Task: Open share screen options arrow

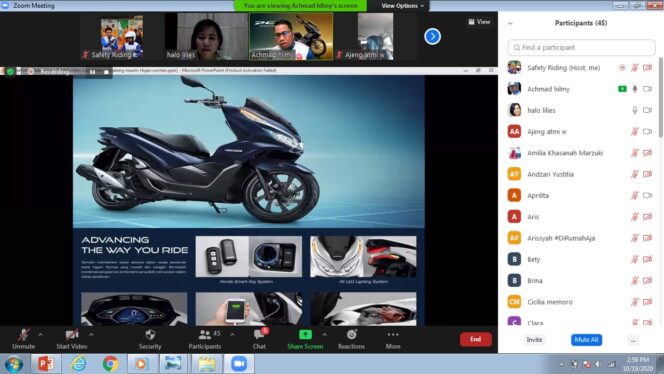Action: 324,335
